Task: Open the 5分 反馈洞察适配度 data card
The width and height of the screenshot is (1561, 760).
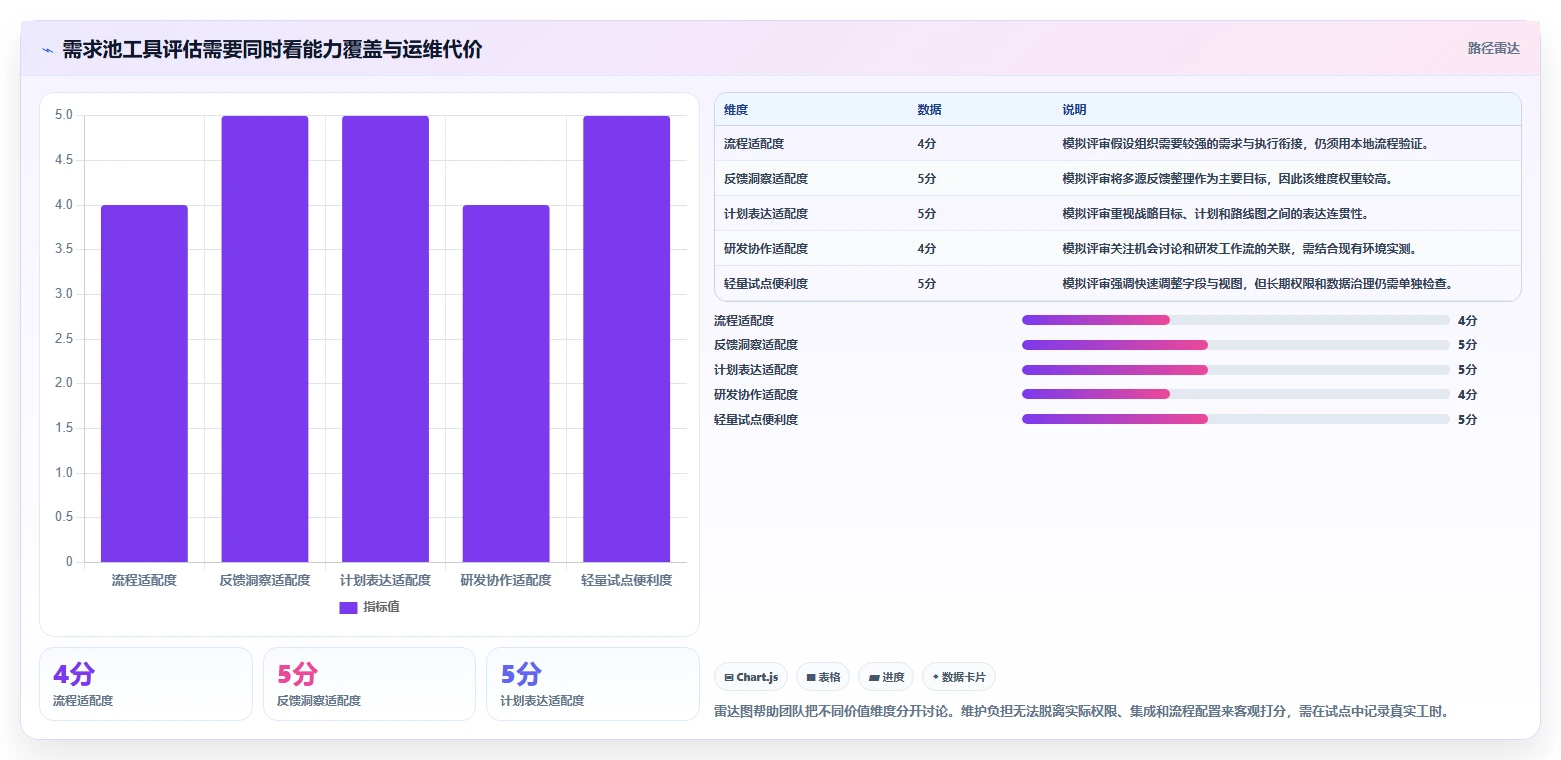Action: (x=369, y=684)
